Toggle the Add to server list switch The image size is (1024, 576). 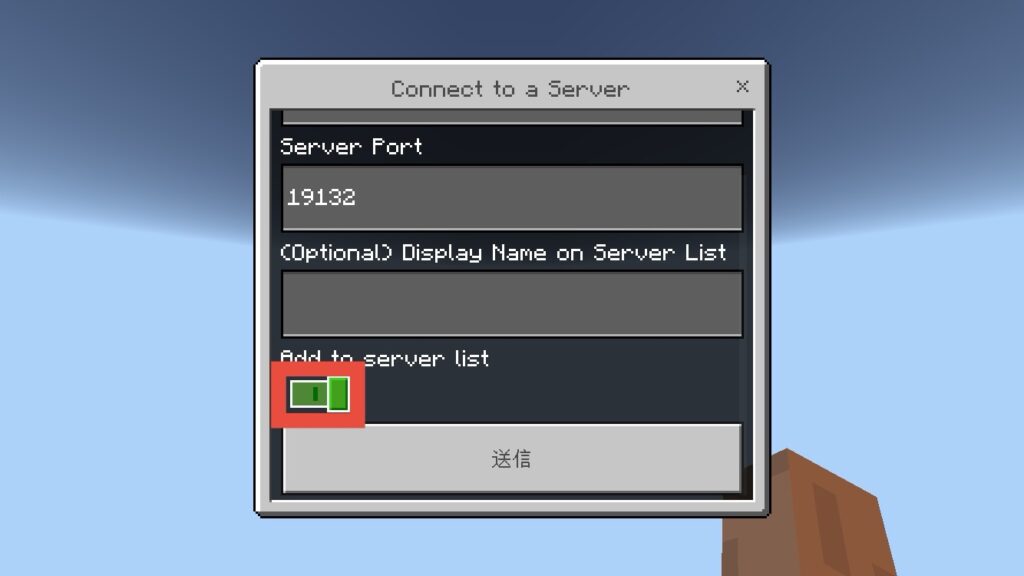point(319,394)
